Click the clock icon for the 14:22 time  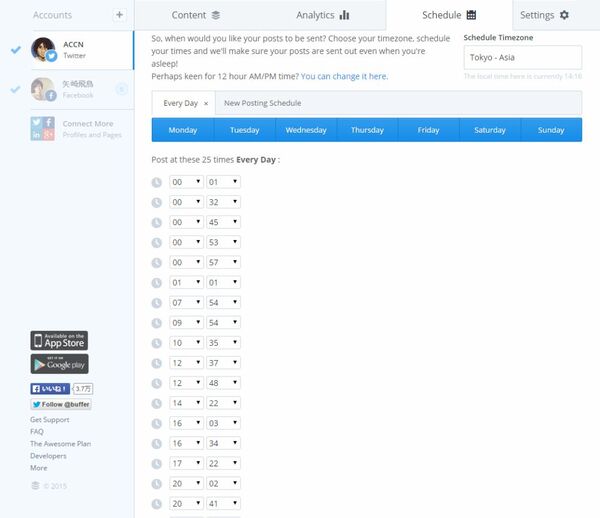pyautogui.click(x=157, y=403)
